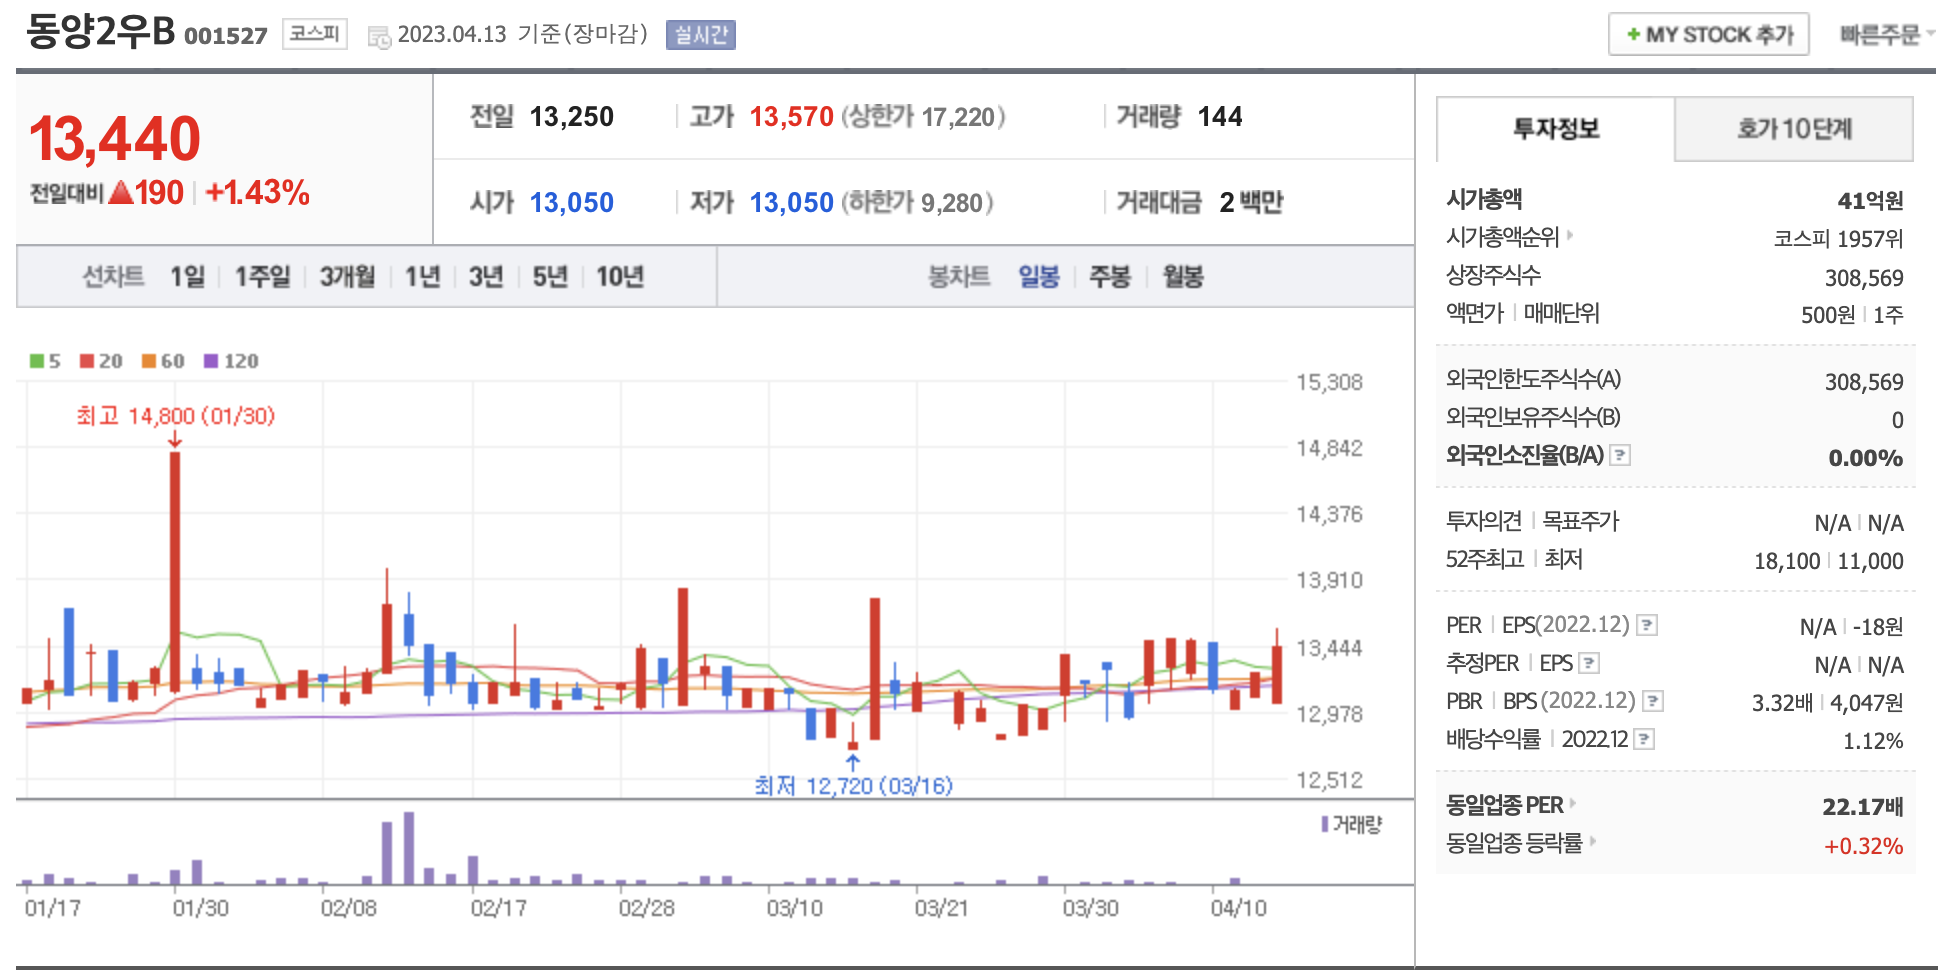1948x970 pixels.
Task: Click help icon next to 외국인소진율(B/A)
Action: (1620, 456)
